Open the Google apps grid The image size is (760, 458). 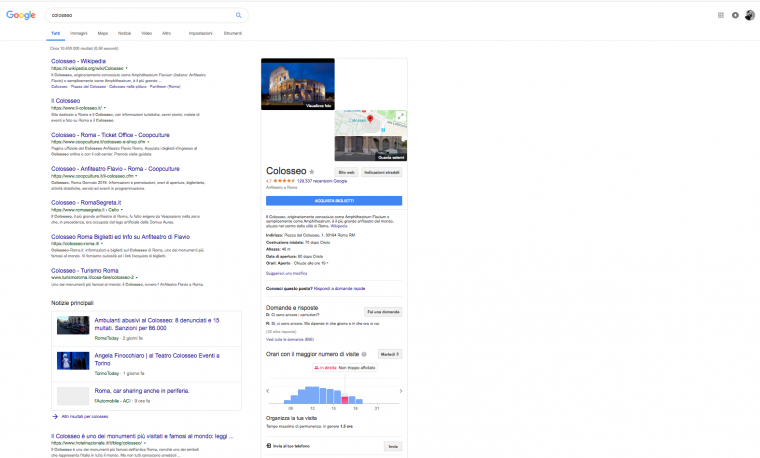pos(721,15)
